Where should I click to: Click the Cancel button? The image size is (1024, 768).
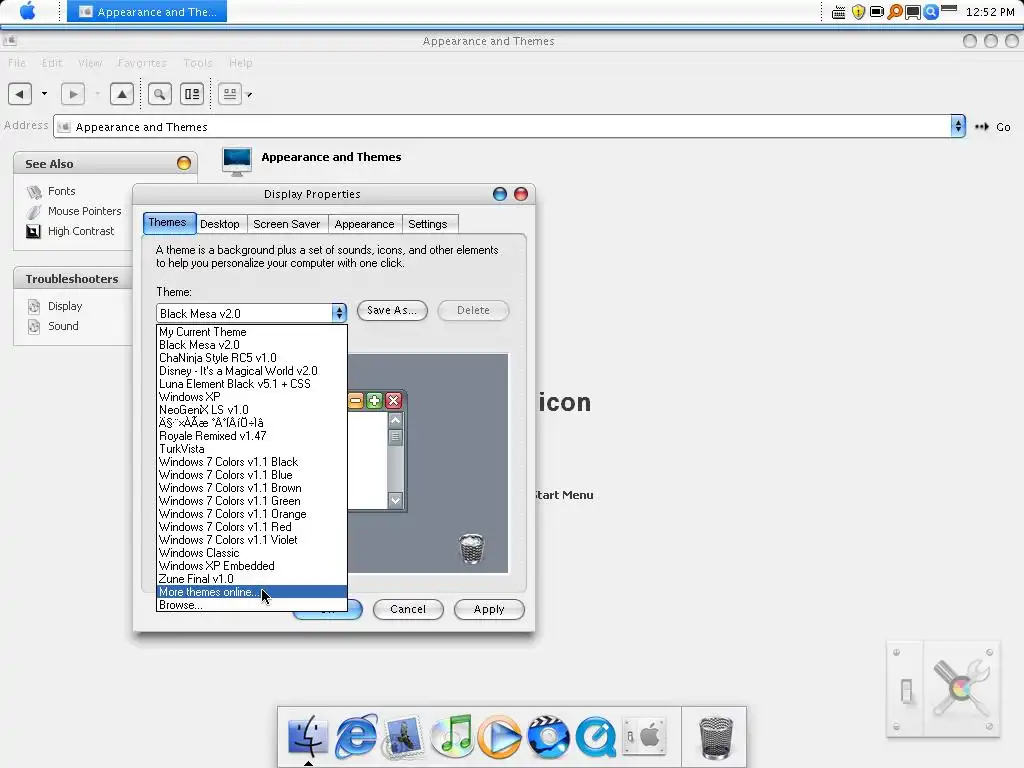click(408, 609)
